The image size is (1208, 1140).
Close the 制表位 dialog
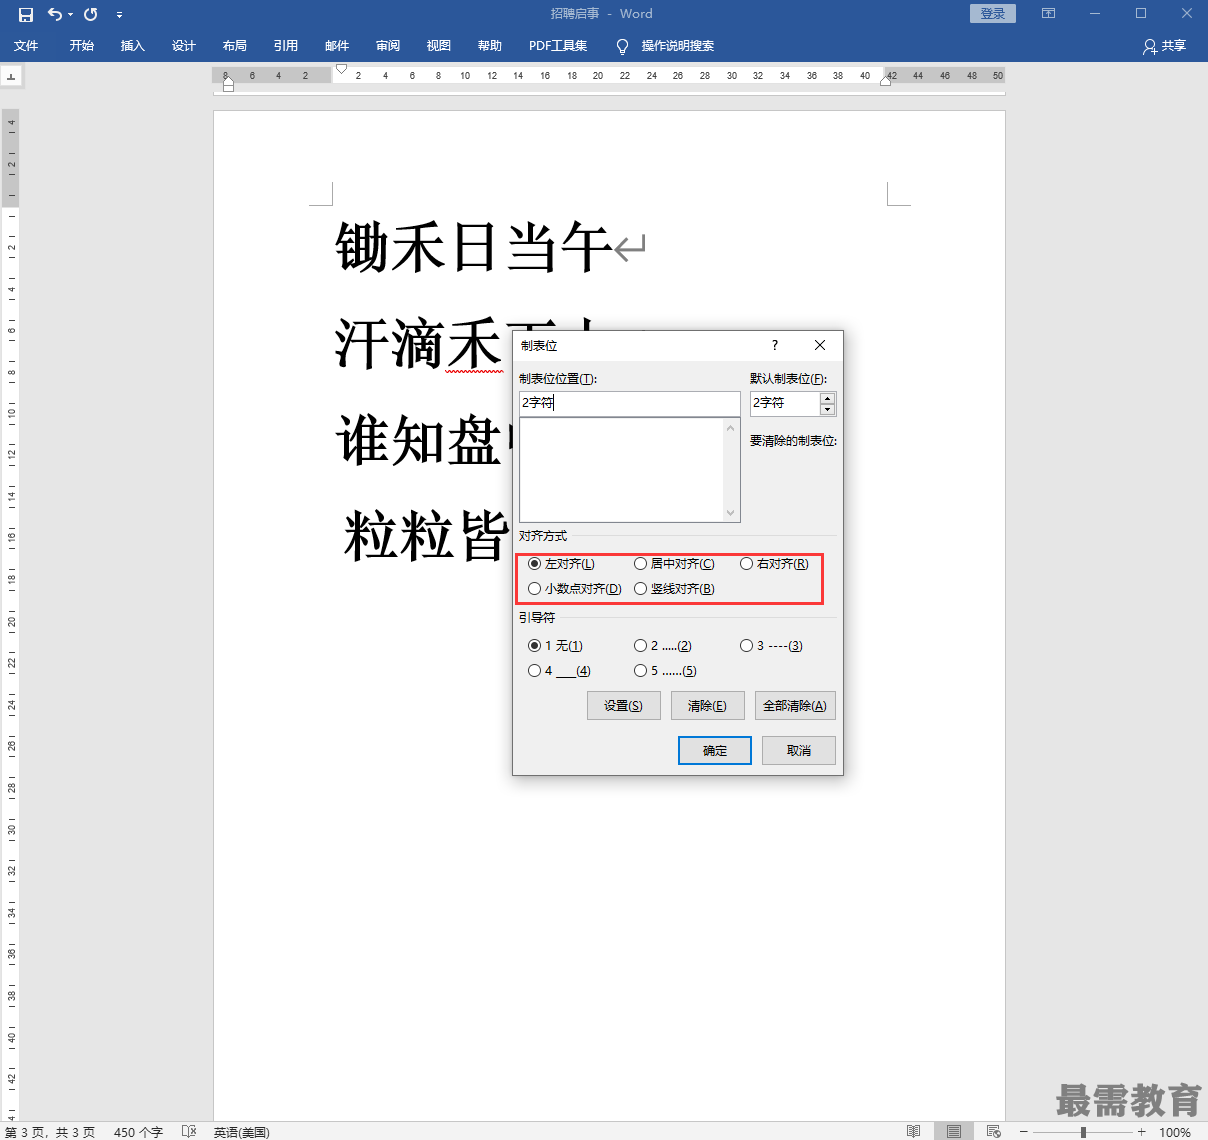tap(820, 345)
